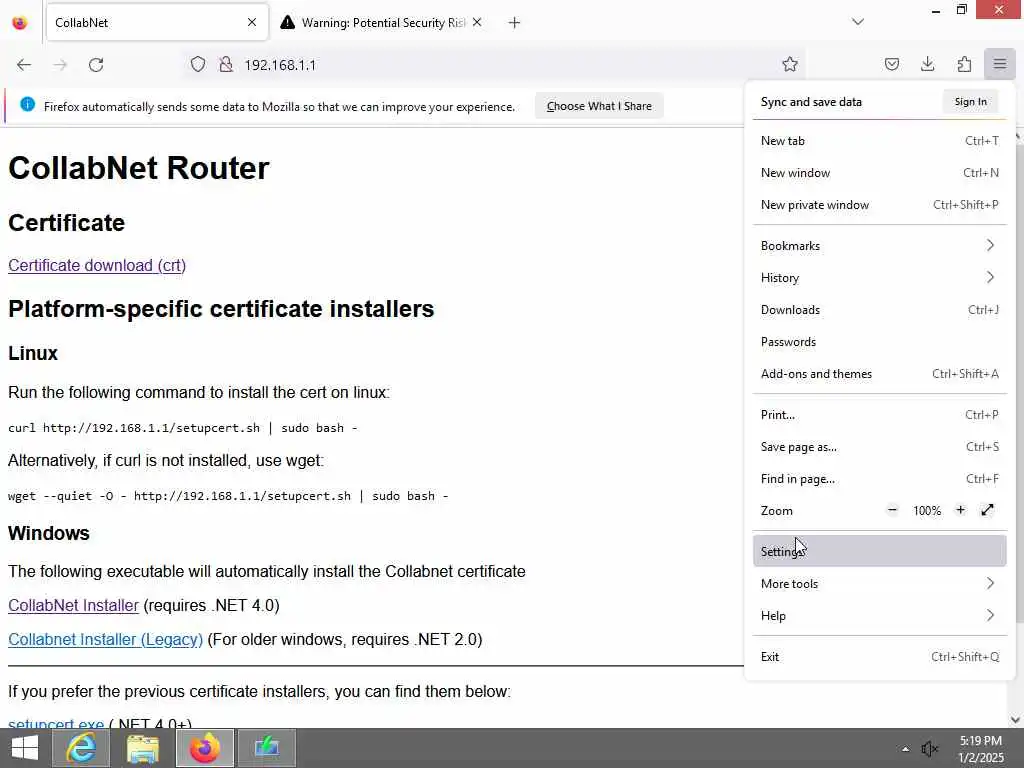Image resolution: width=1024 pixels, height=768 pixels.
Task: Click the Firefox logo icon in title bar
Action: pyautogui.click(x=20, y=23)
